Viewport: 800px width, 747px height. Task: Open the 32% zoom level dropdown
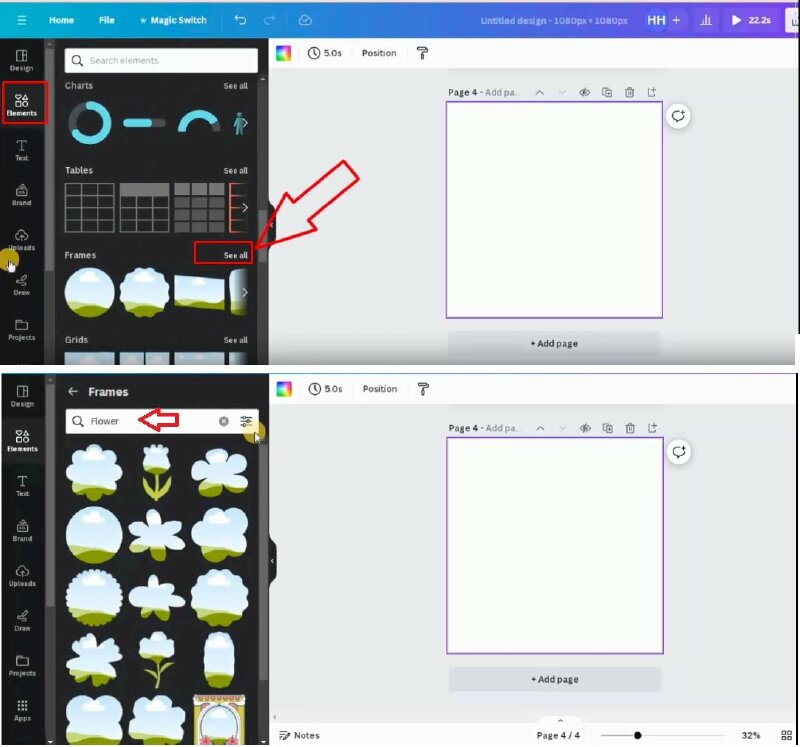tap(750, 735)
